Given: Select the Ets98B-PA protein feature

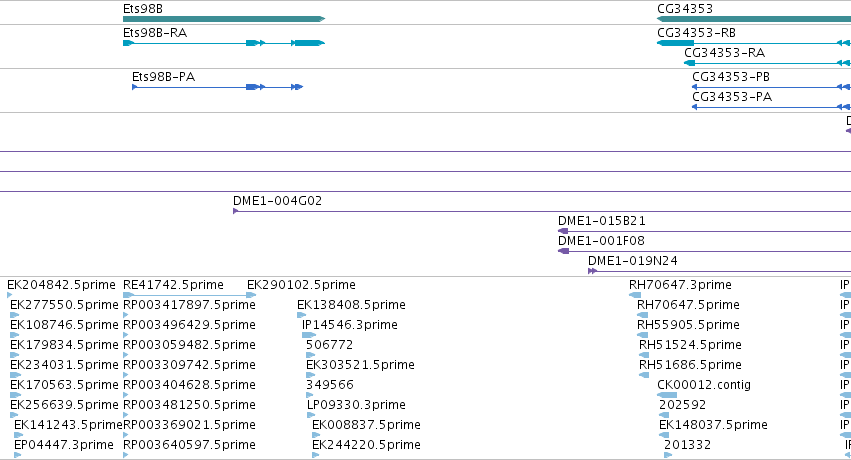Looking at the screenshot, I should pyautogui.click(x=218, y=87).
